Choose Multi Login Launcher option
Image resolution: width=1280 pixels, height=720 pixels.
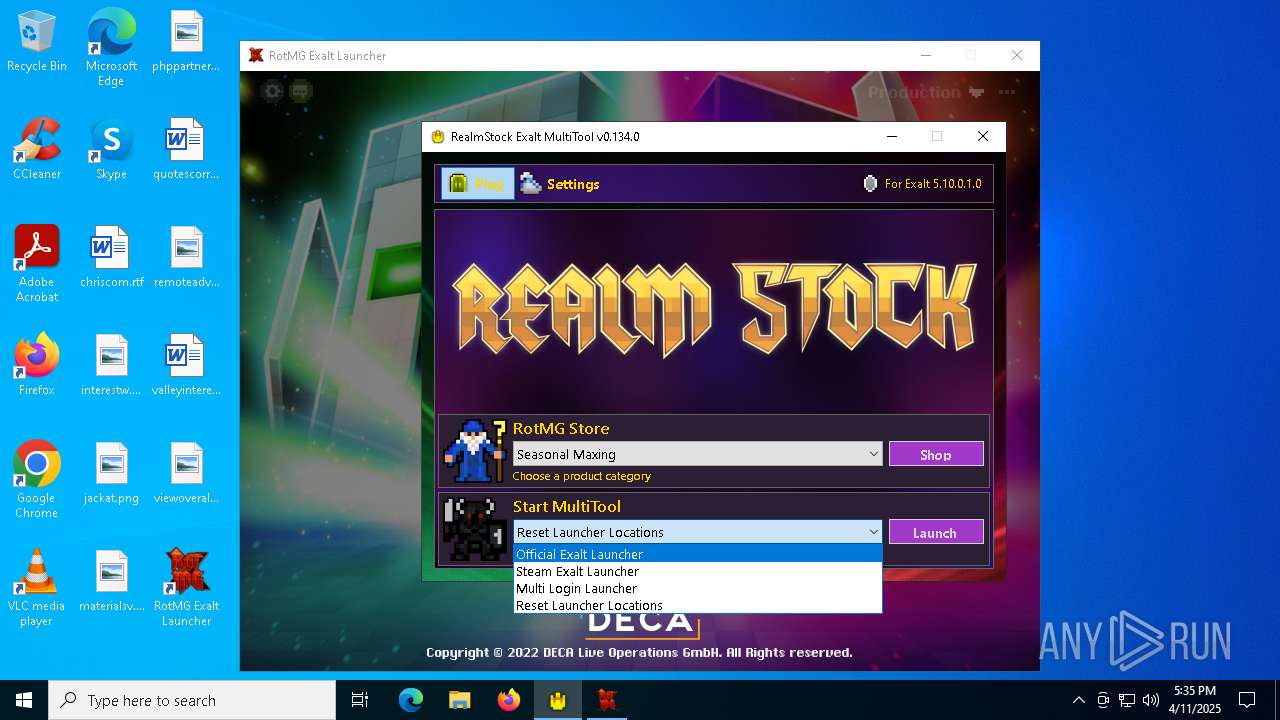pyautogui.click(x=698, y=588)
